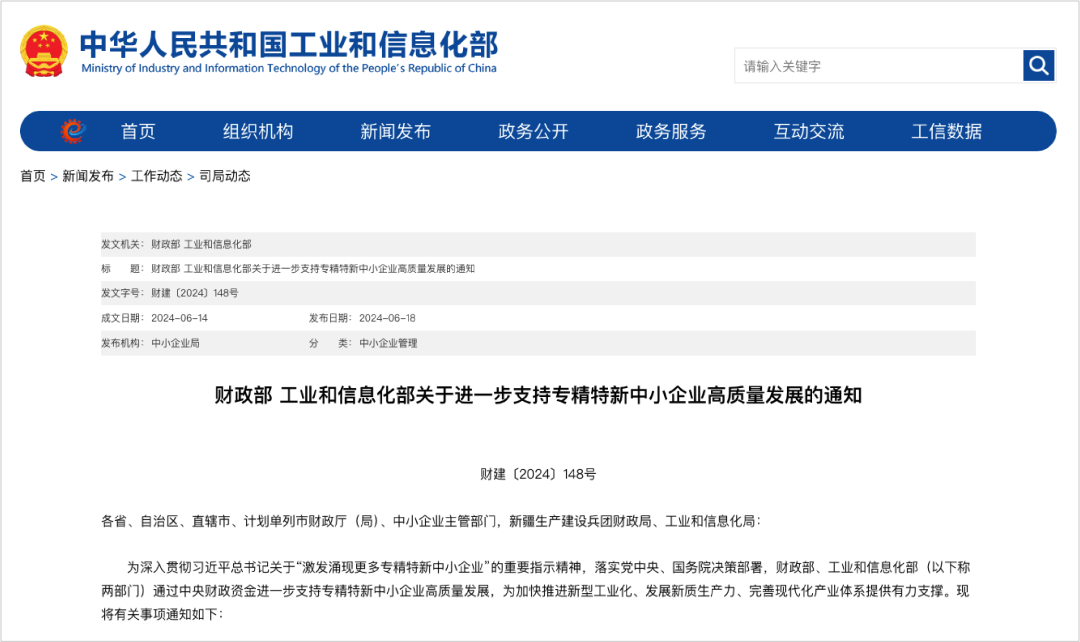
Task: Open the 工信数据 navigation menu
Action: click(x=946, y=131)
